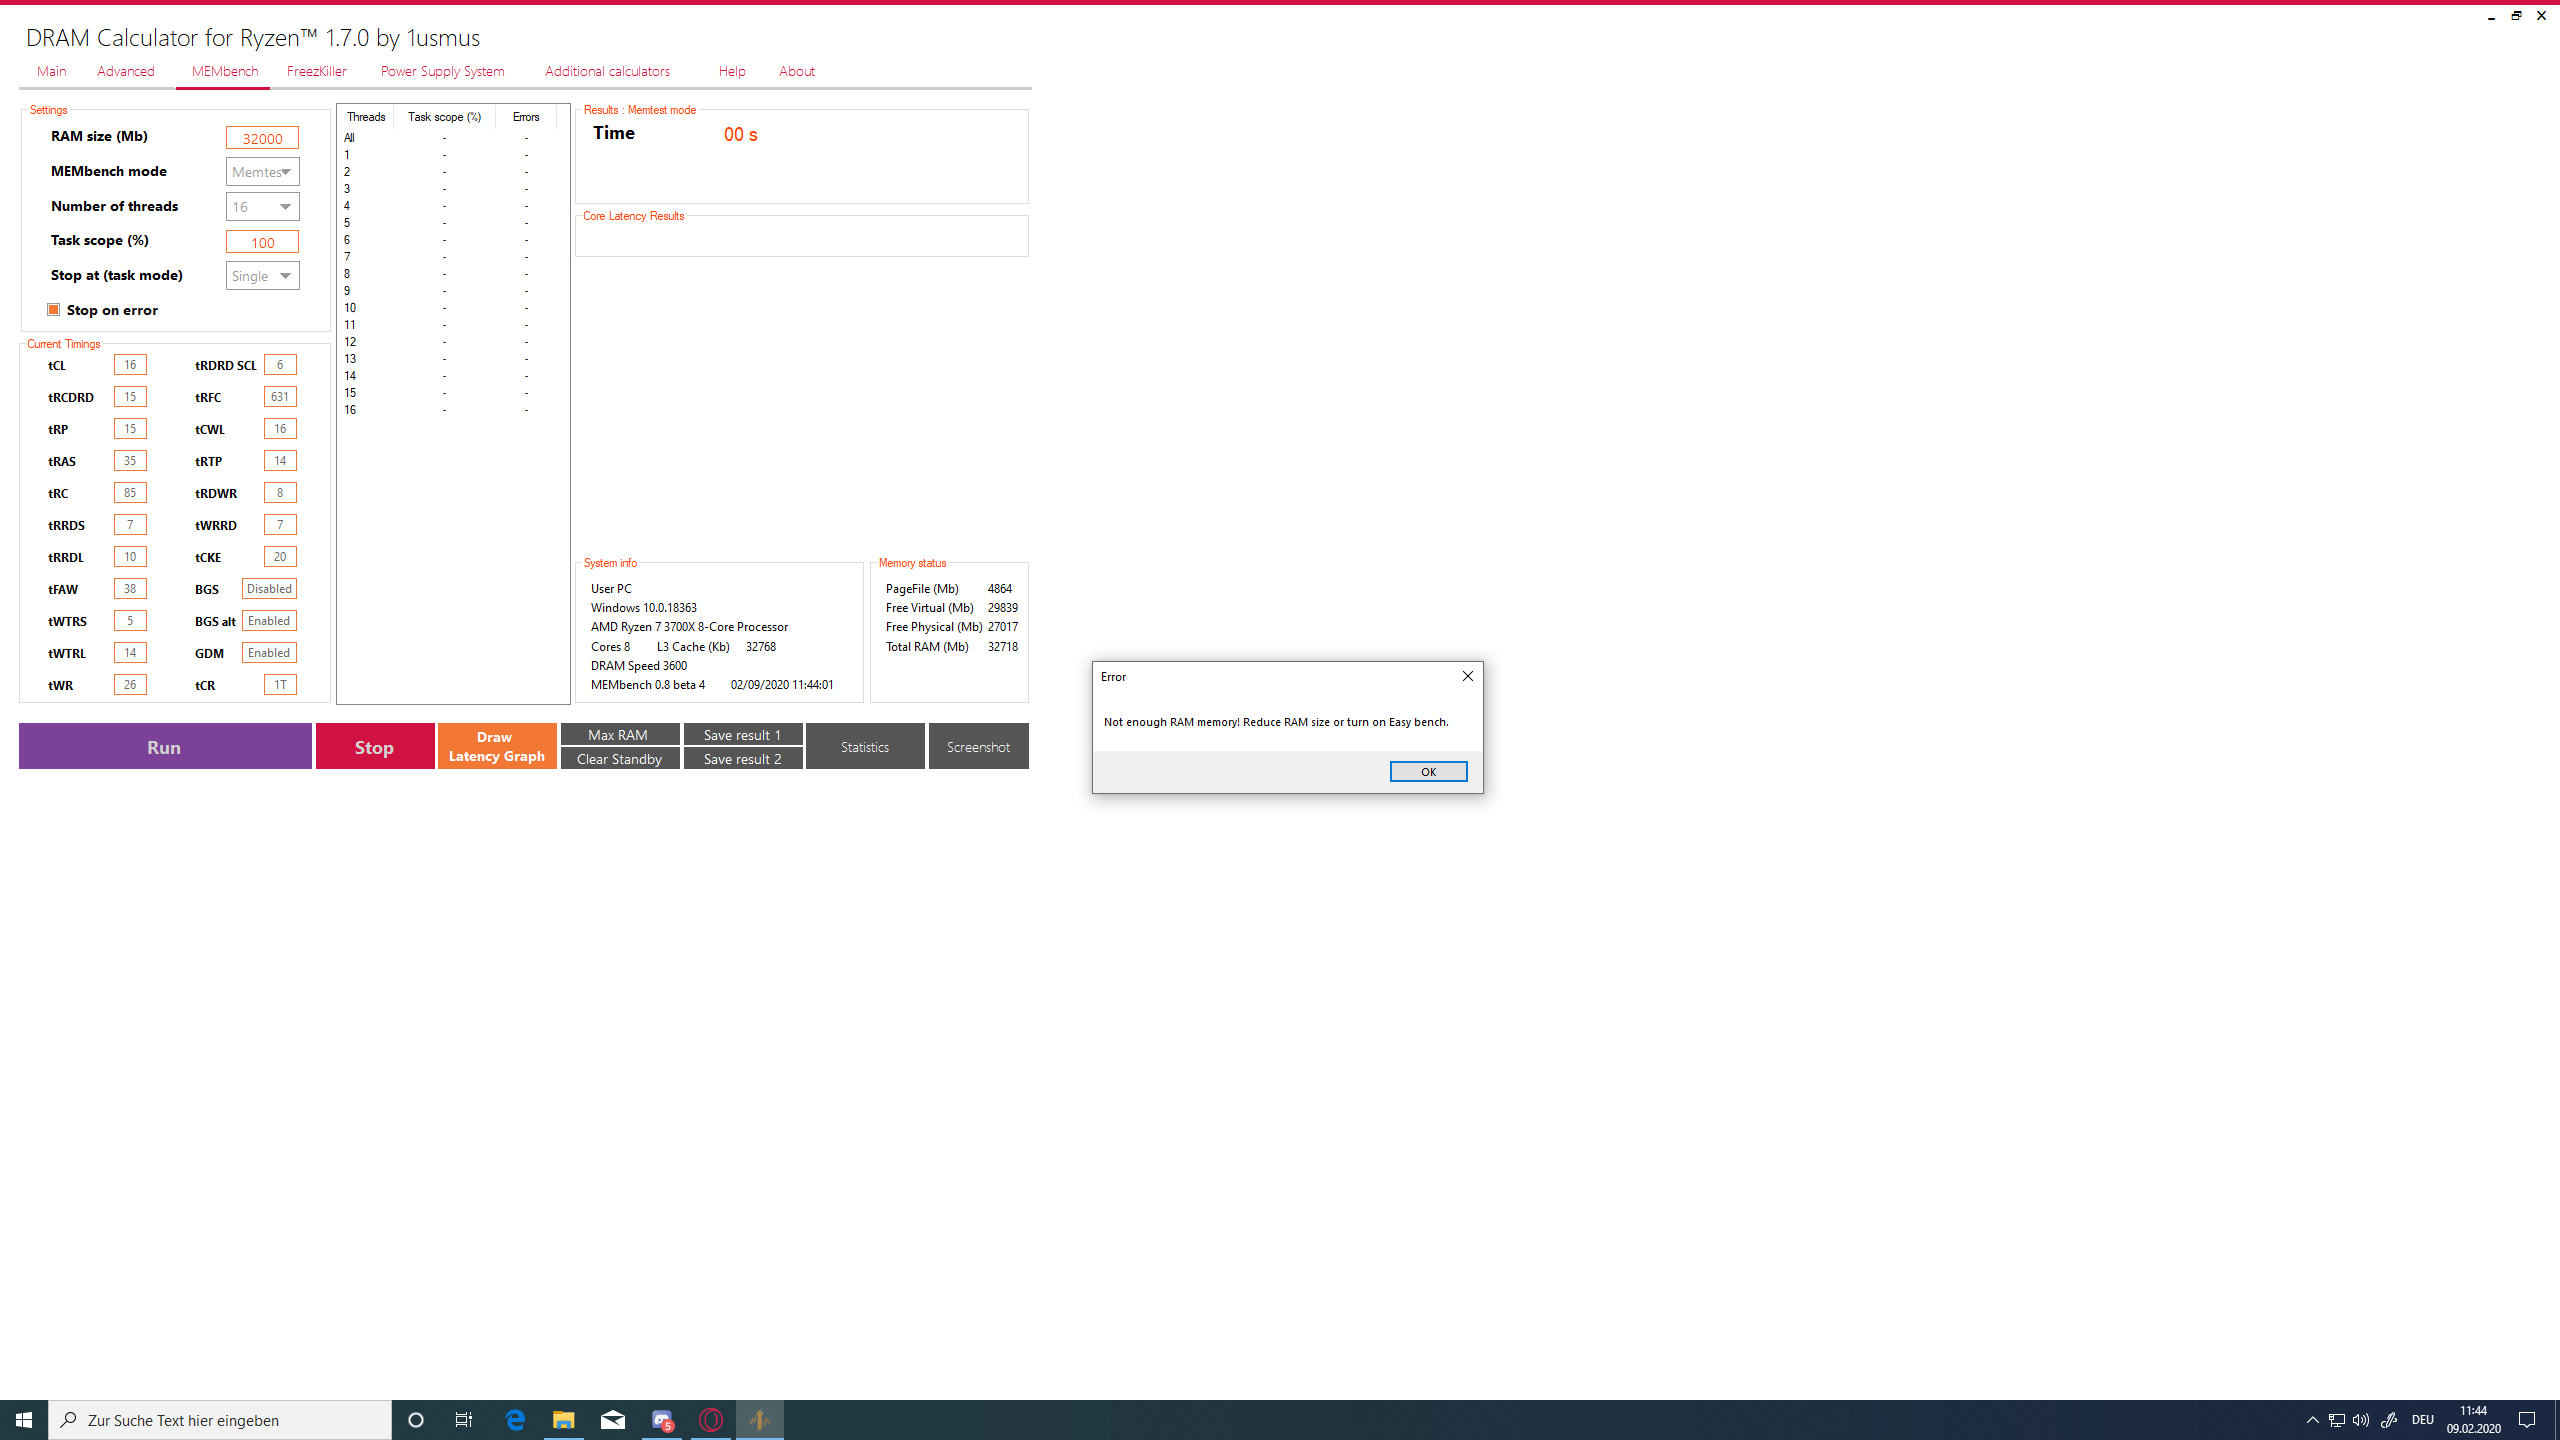Click the 'AMD Ryzen 7 3700X 8-Core Processor' text

tap(689, 627)
